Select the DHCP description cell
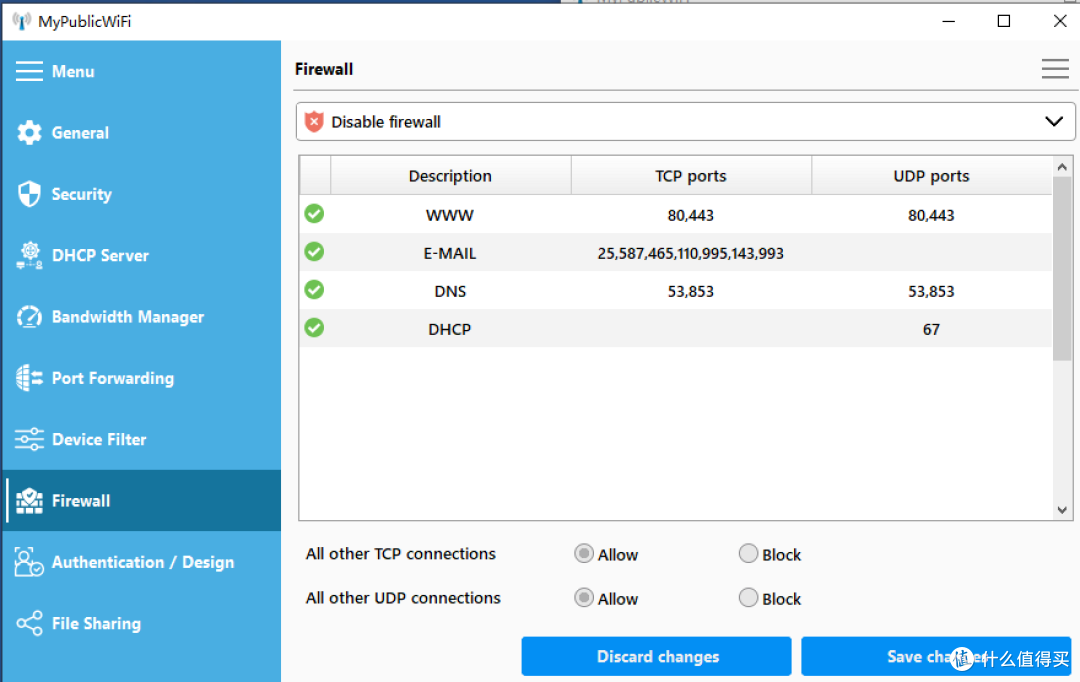 450,329
